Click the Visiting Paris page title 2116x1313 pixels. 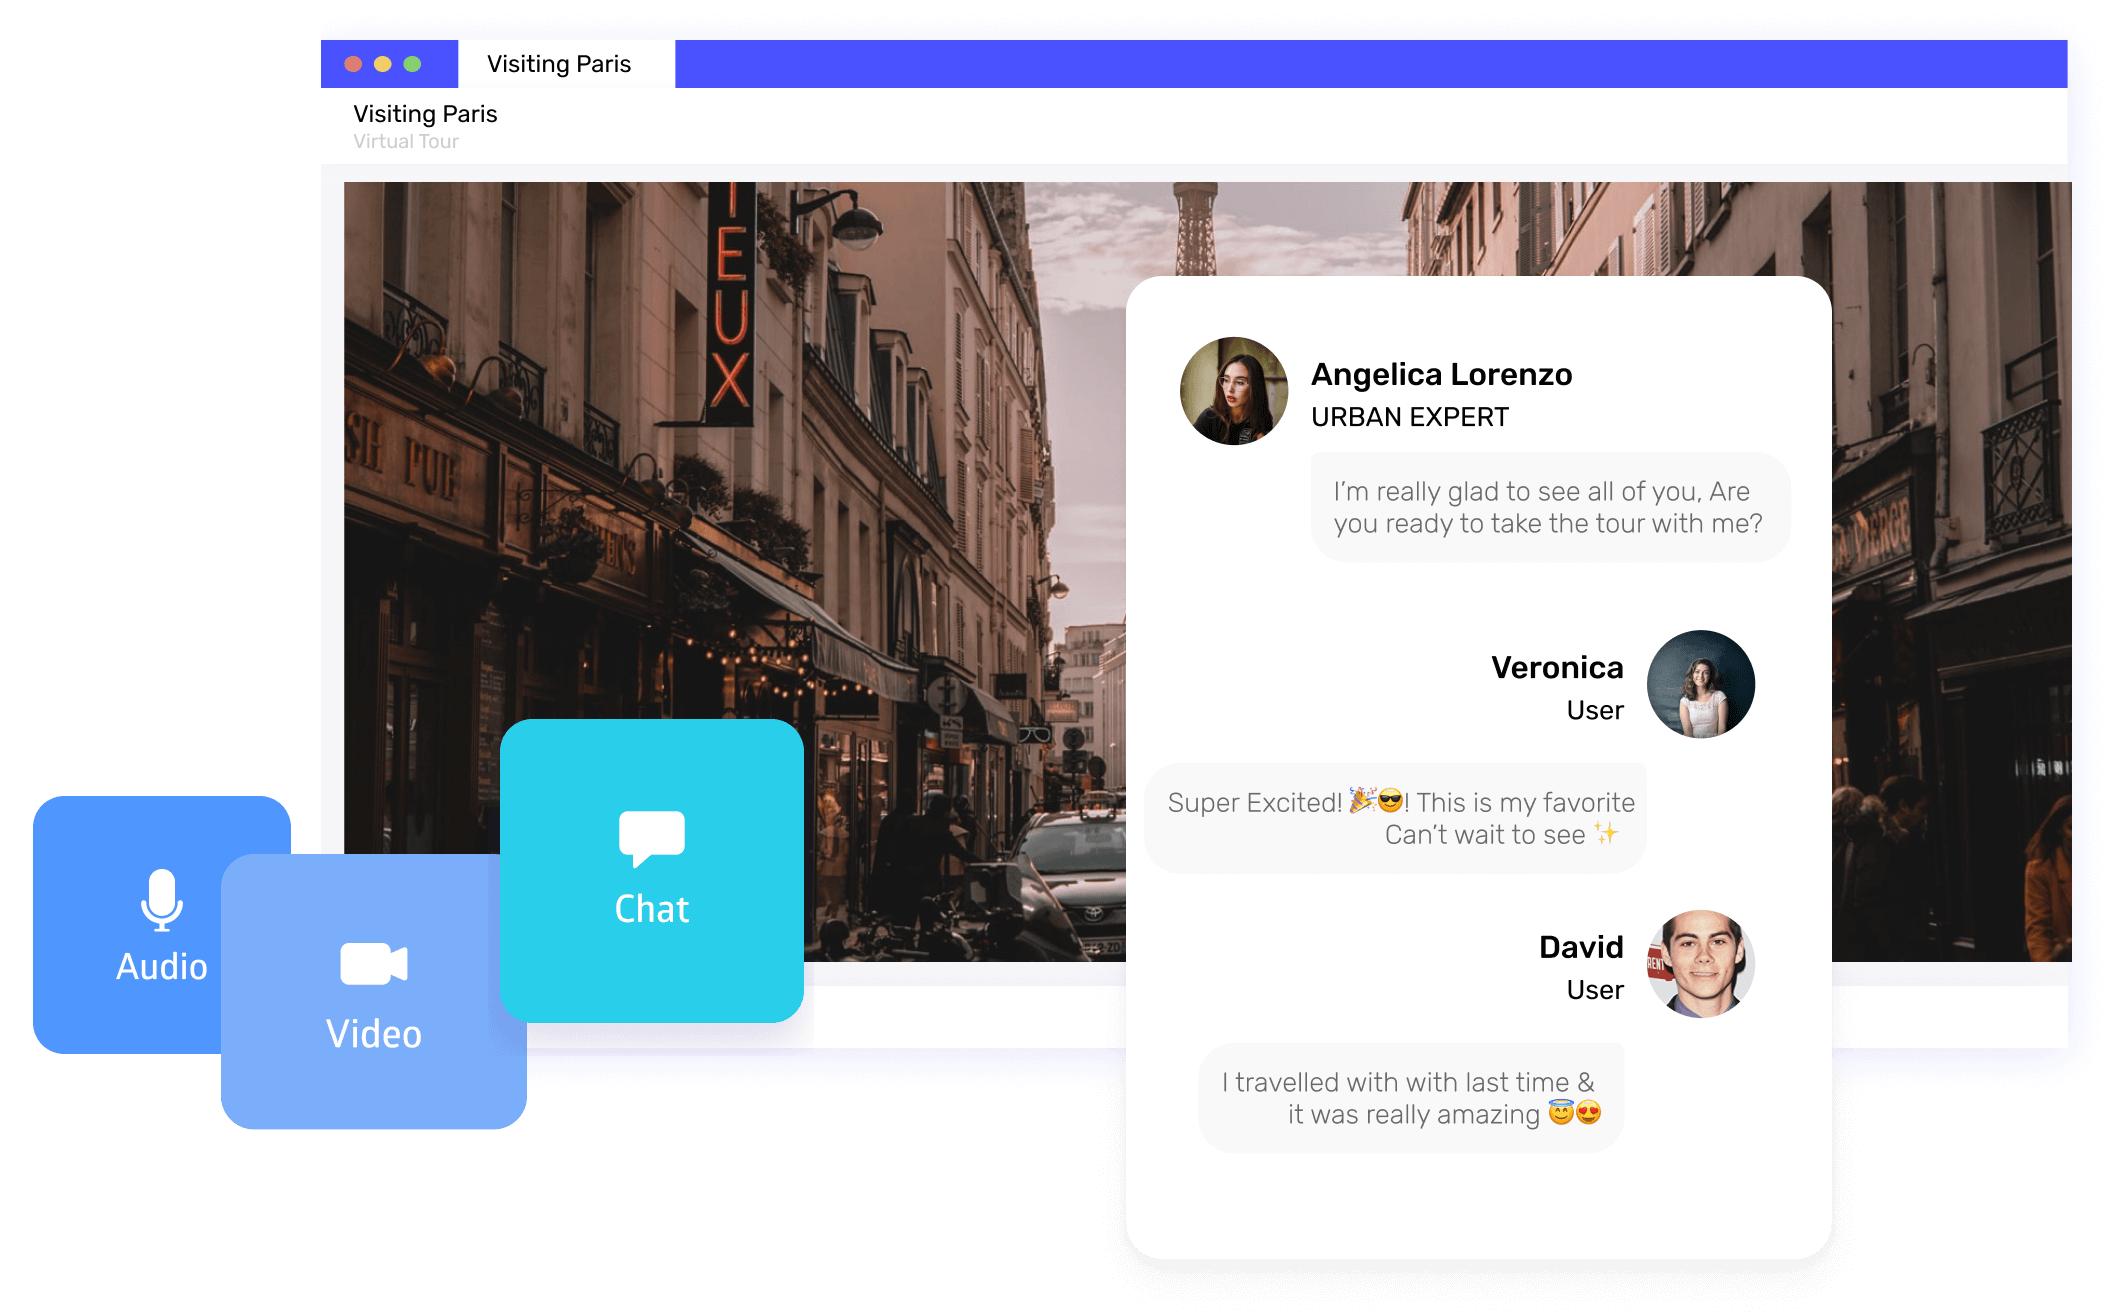pos(425,114)
